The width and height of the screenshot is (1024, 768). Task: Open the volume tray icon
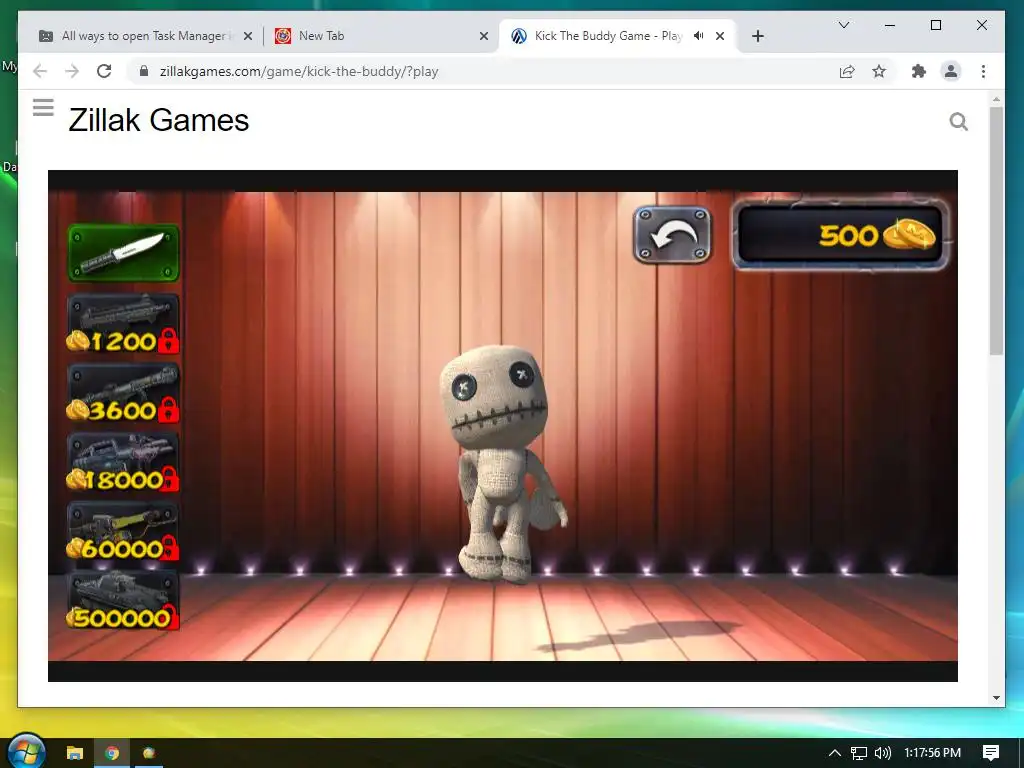coord(882,752)
